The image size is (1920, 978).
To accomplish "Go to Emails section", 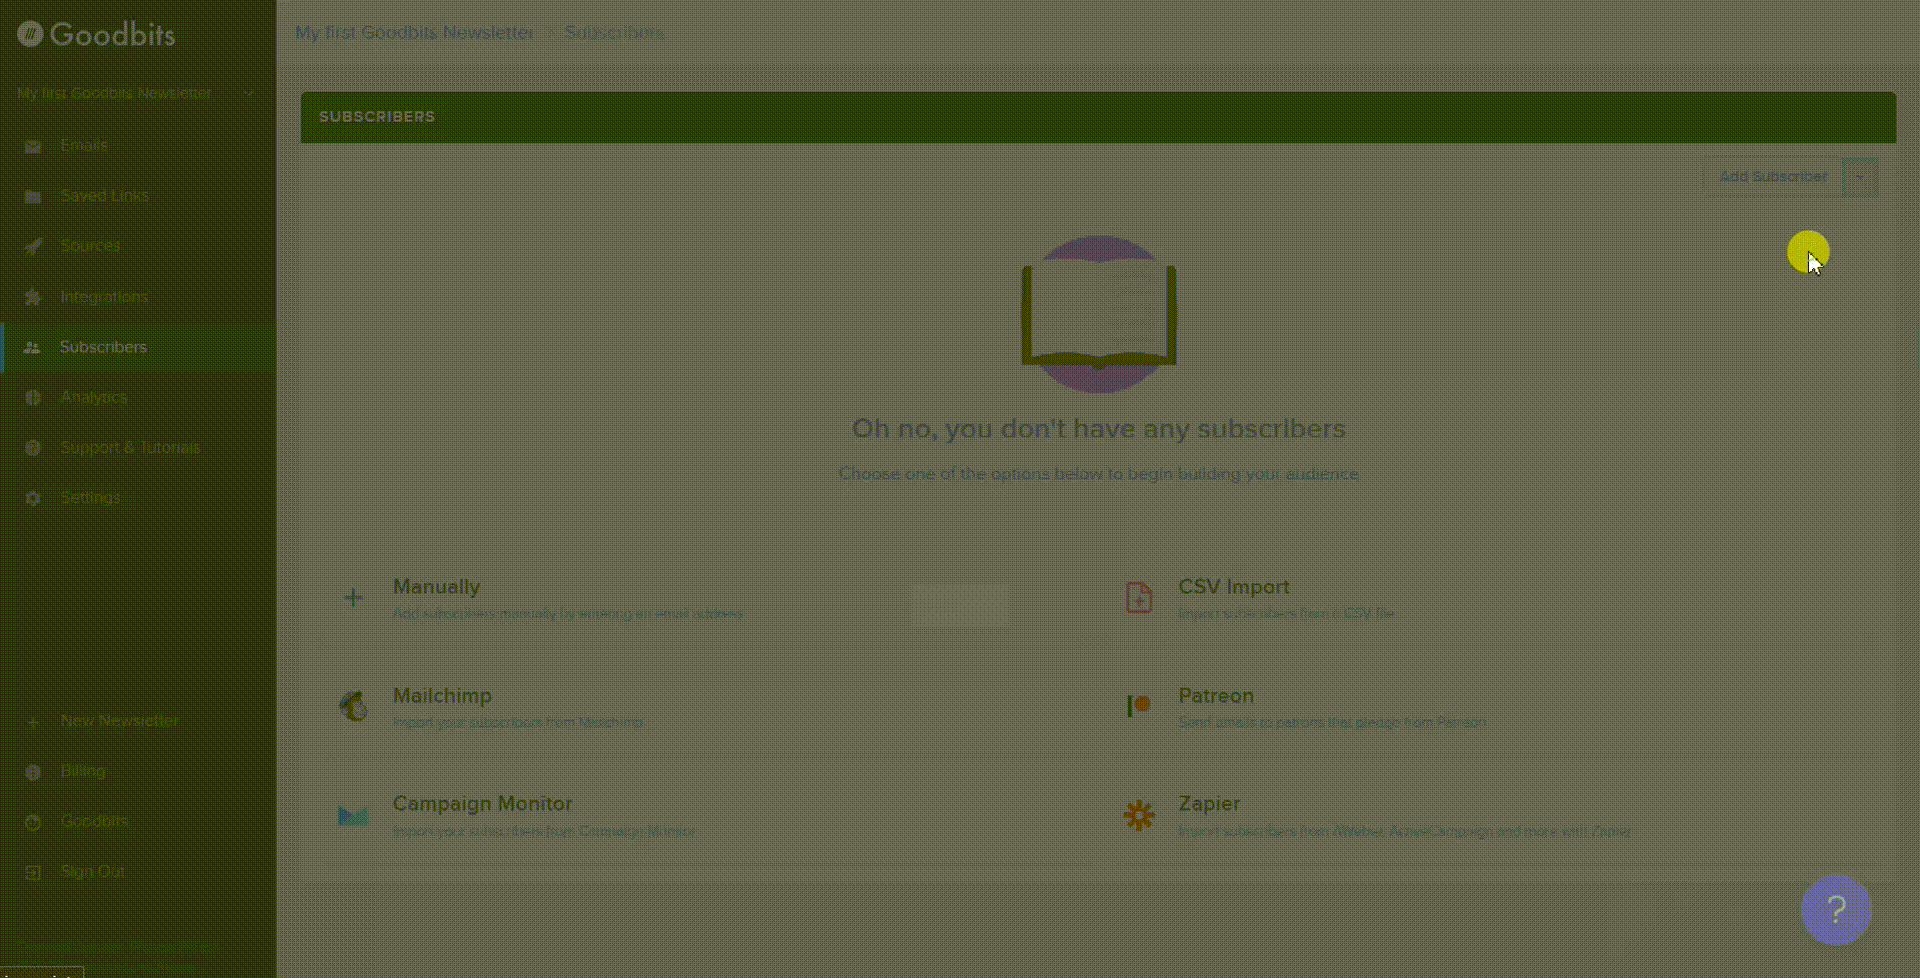I will (x=83, y=145).
